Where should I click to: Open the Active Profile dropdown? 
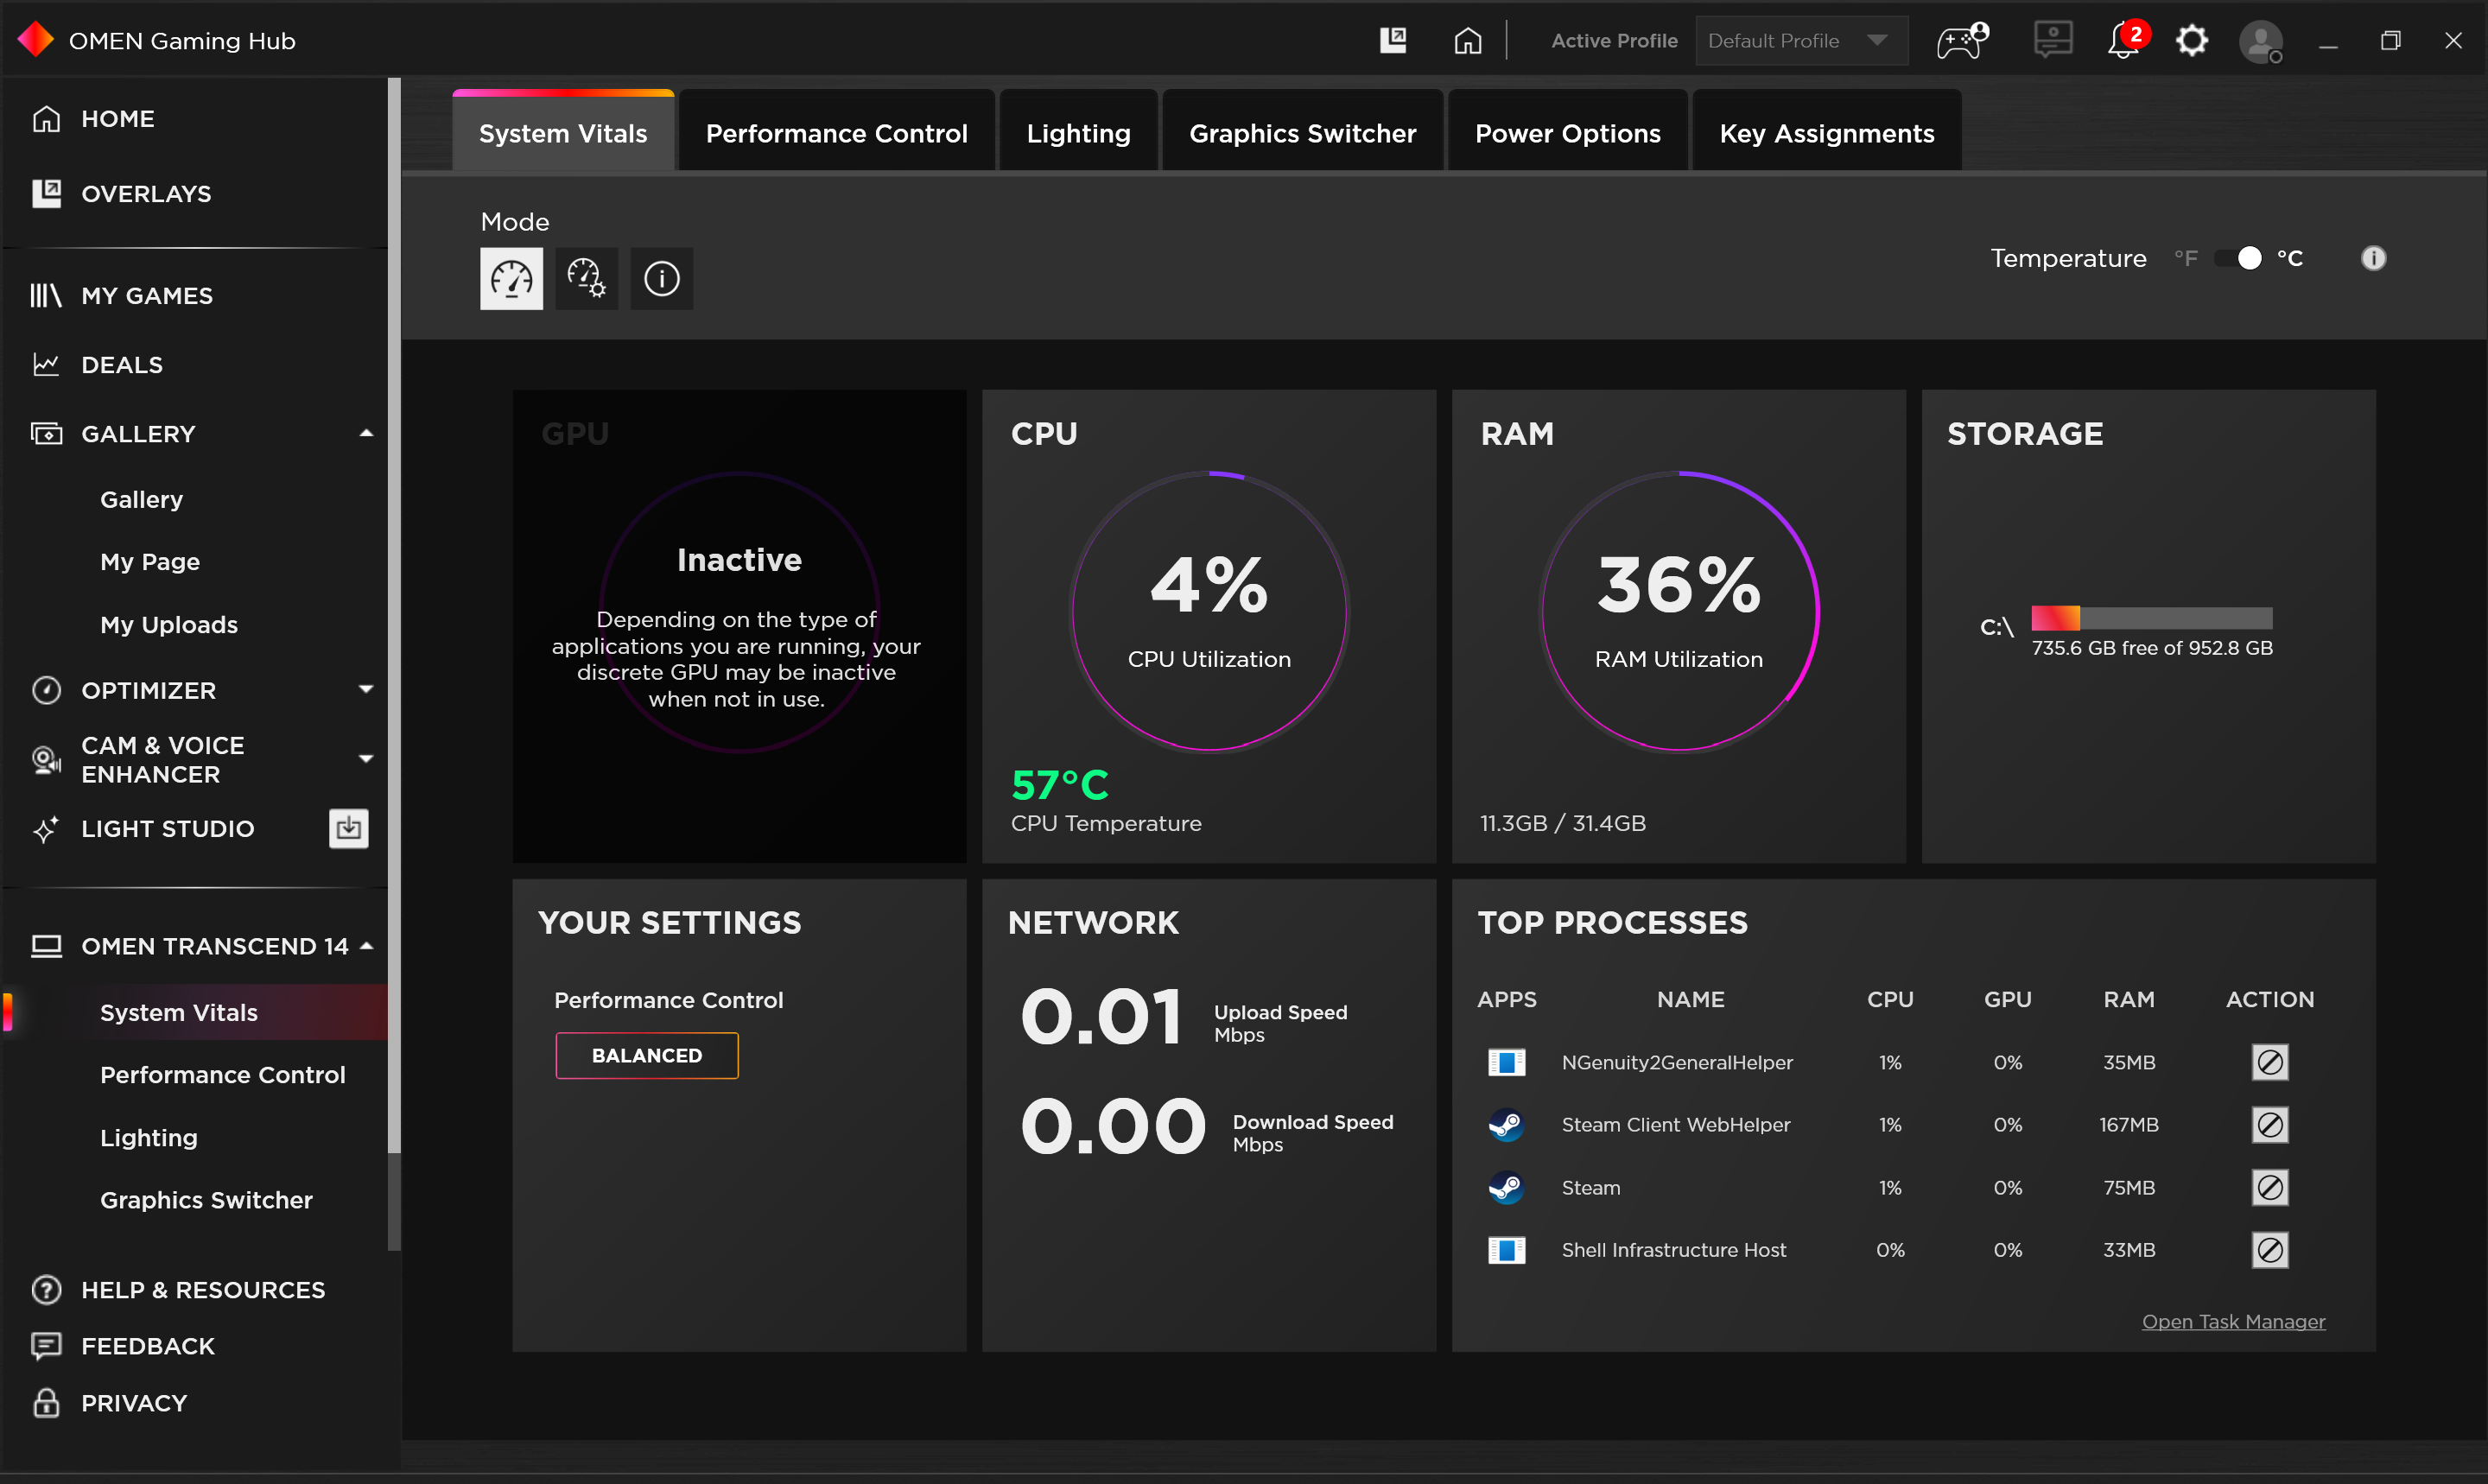[x=1800, y=41]
